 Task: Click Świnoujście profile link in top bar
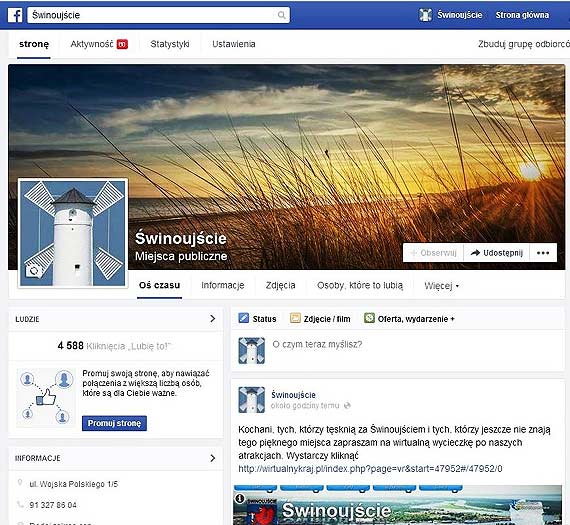tap(459, 15)
